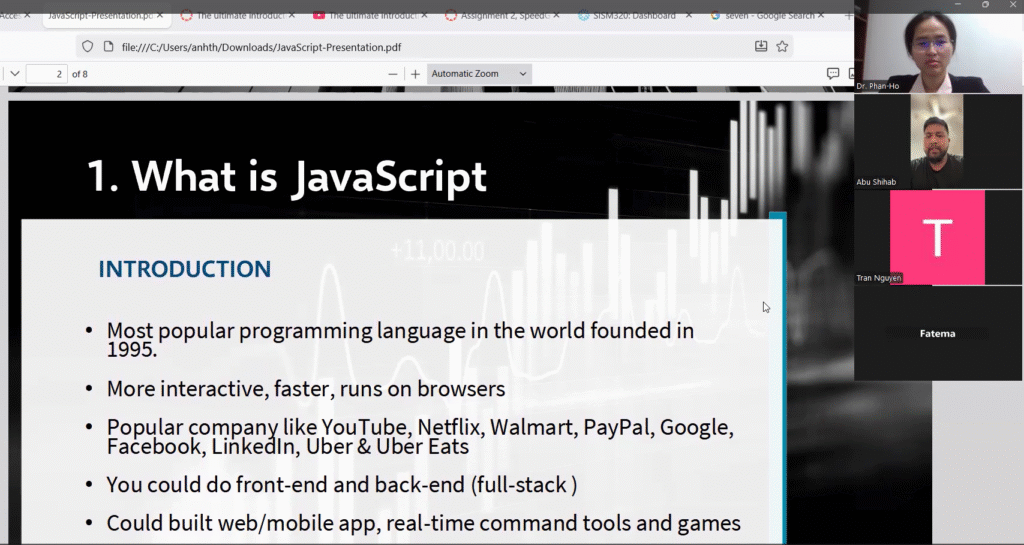Zoom out using the minus icon

393,74
